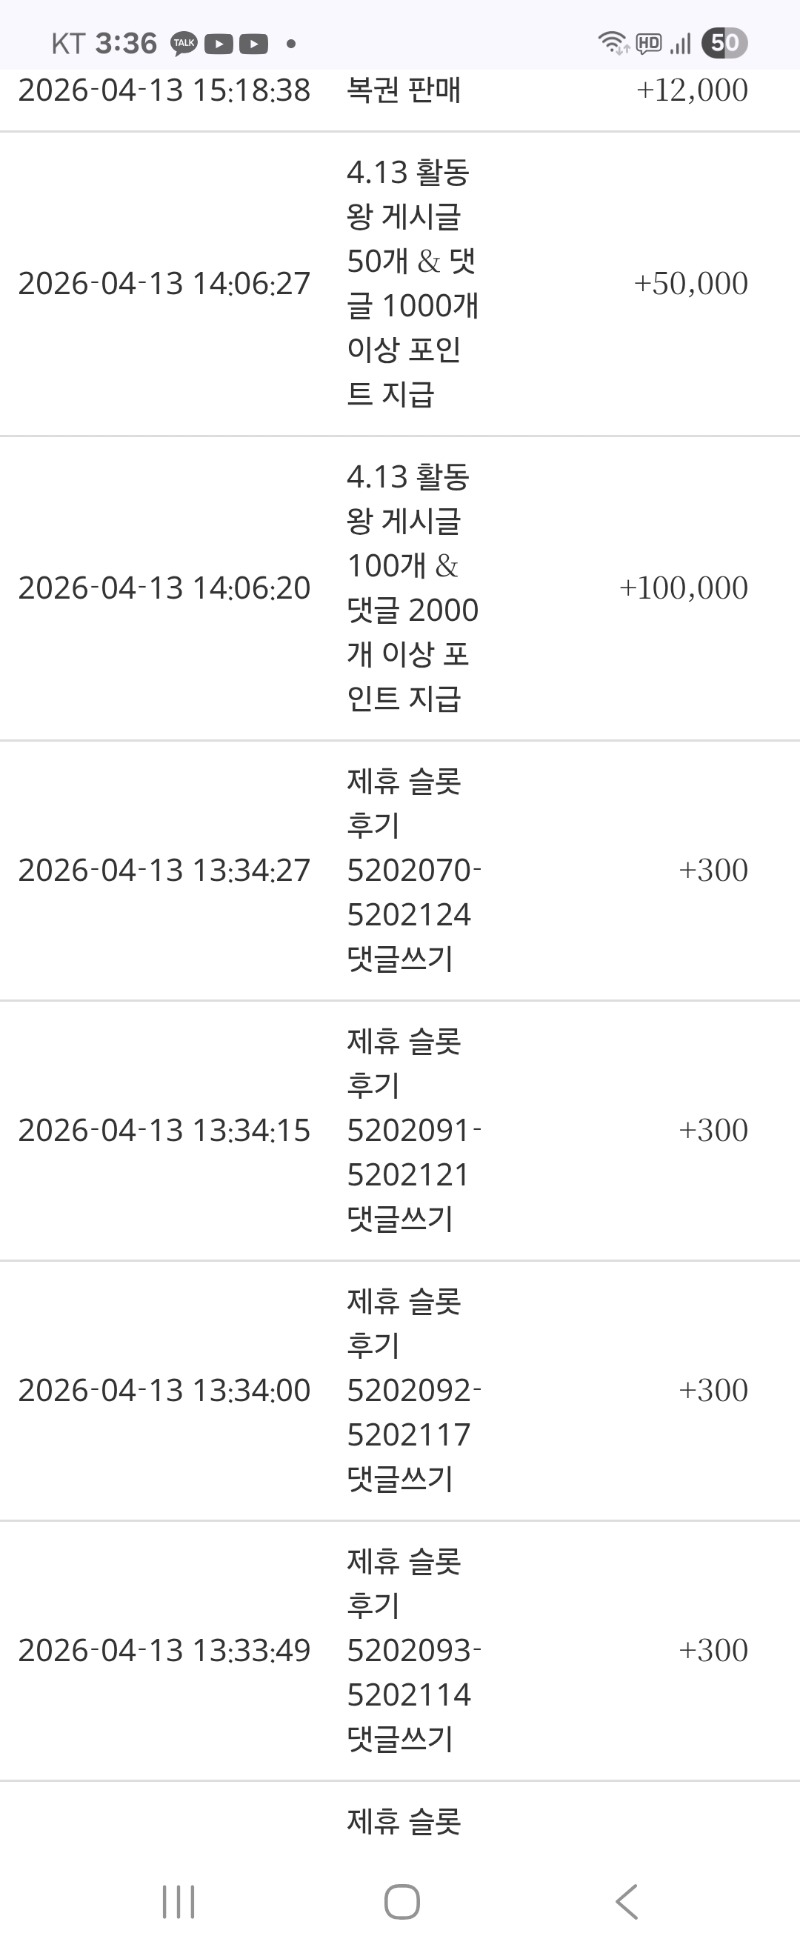Tap the +100,000 point amount
800x1956 pixels.
(684, 588)
